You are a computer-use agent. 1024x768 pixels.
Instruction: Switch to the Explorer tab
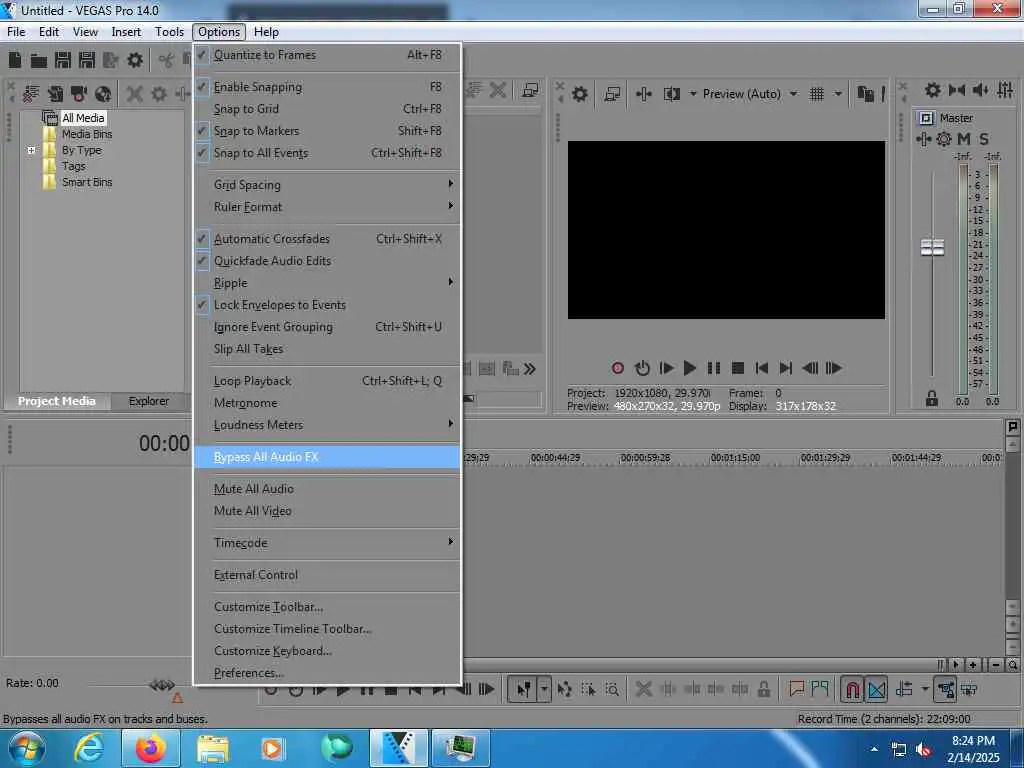coord(148,401)
